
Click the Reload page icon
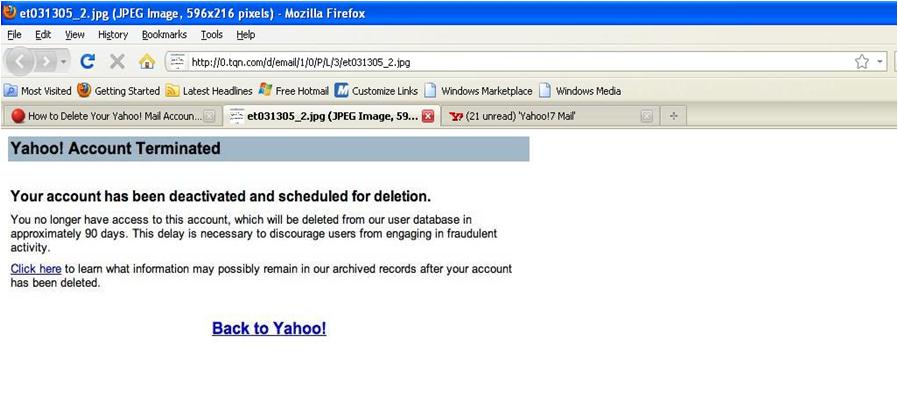coord(88,62)
